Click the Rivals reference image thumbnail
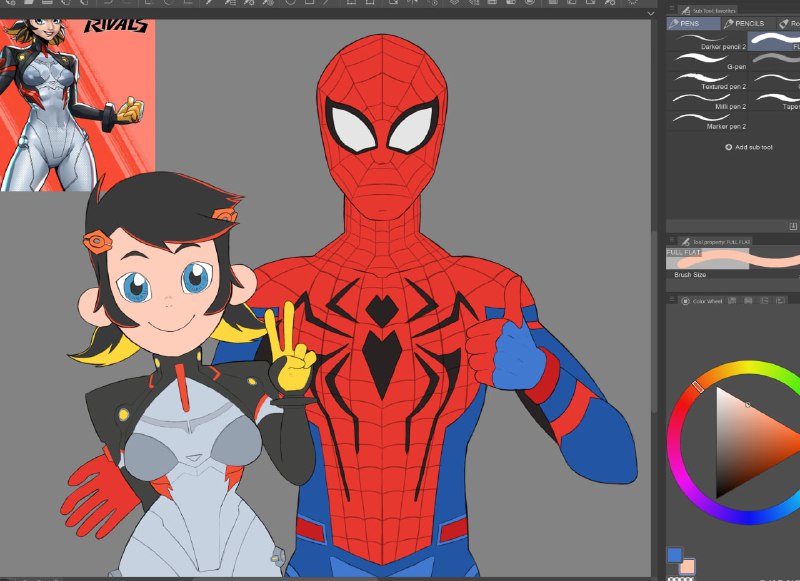The image size is (800, 581). click(x=78, y=105)
